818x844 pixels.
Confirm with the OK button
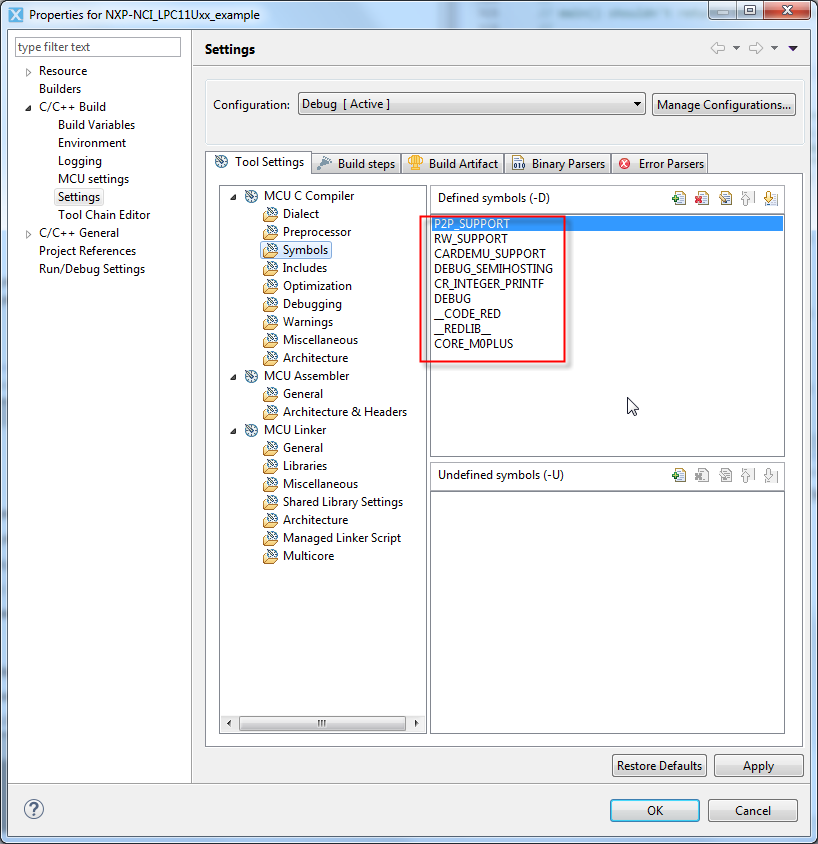pos(655,810)
